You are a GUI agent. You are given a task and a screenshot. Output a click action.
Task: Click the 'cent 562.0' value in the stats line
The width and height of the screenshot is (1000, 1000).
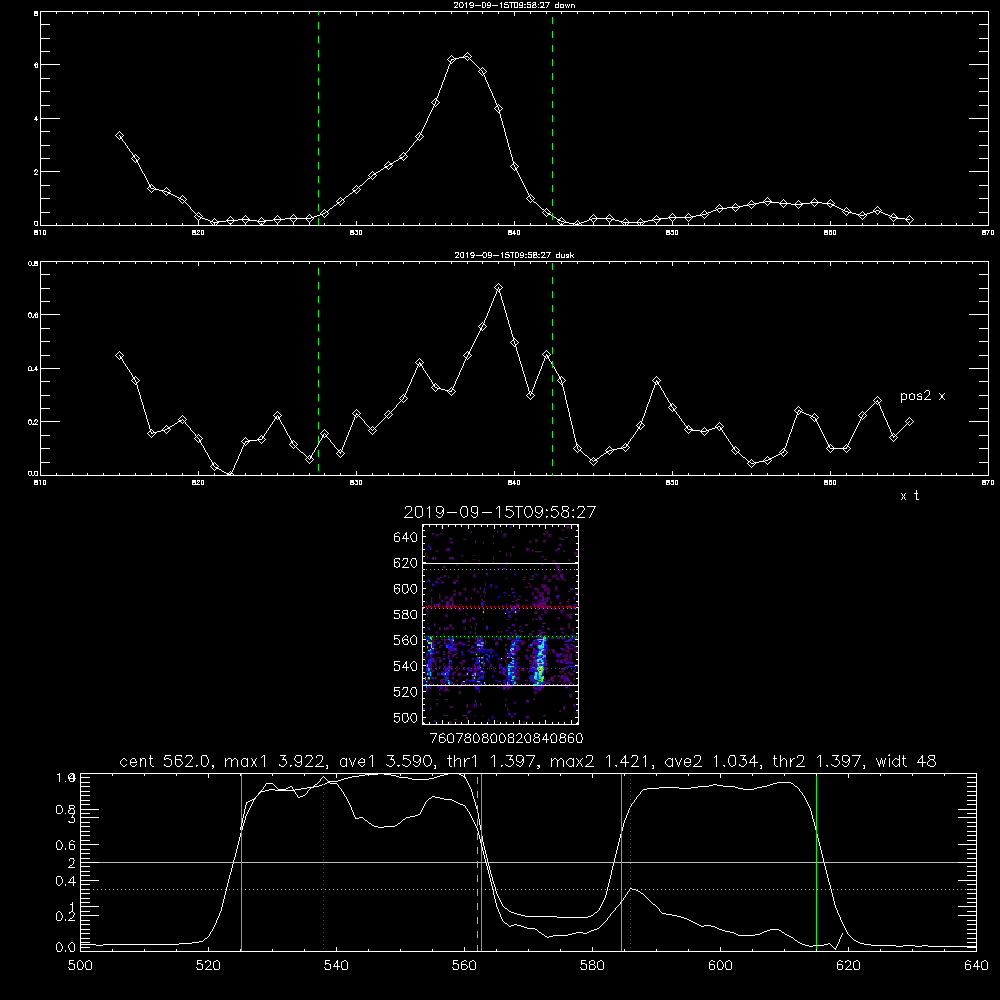pyautogui.click(x=165, y=761)
